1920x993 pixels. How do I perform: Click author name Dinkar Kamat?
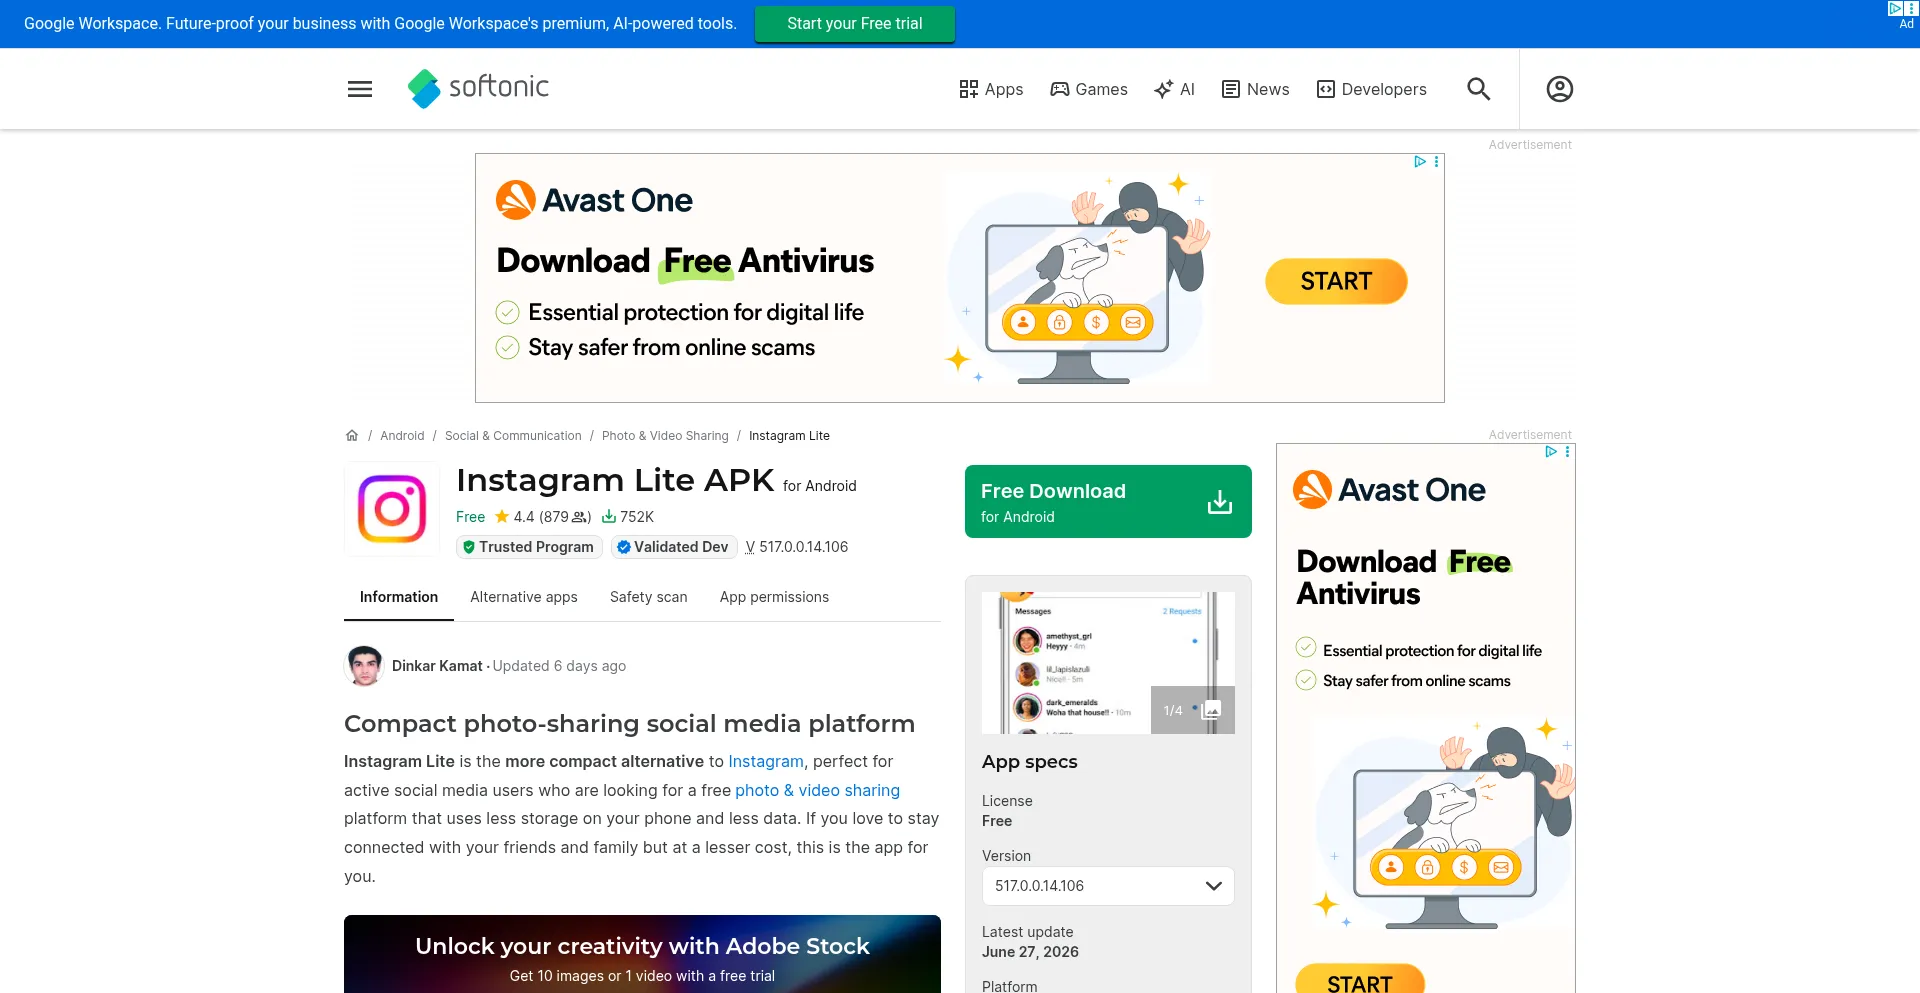coord(437,666)
